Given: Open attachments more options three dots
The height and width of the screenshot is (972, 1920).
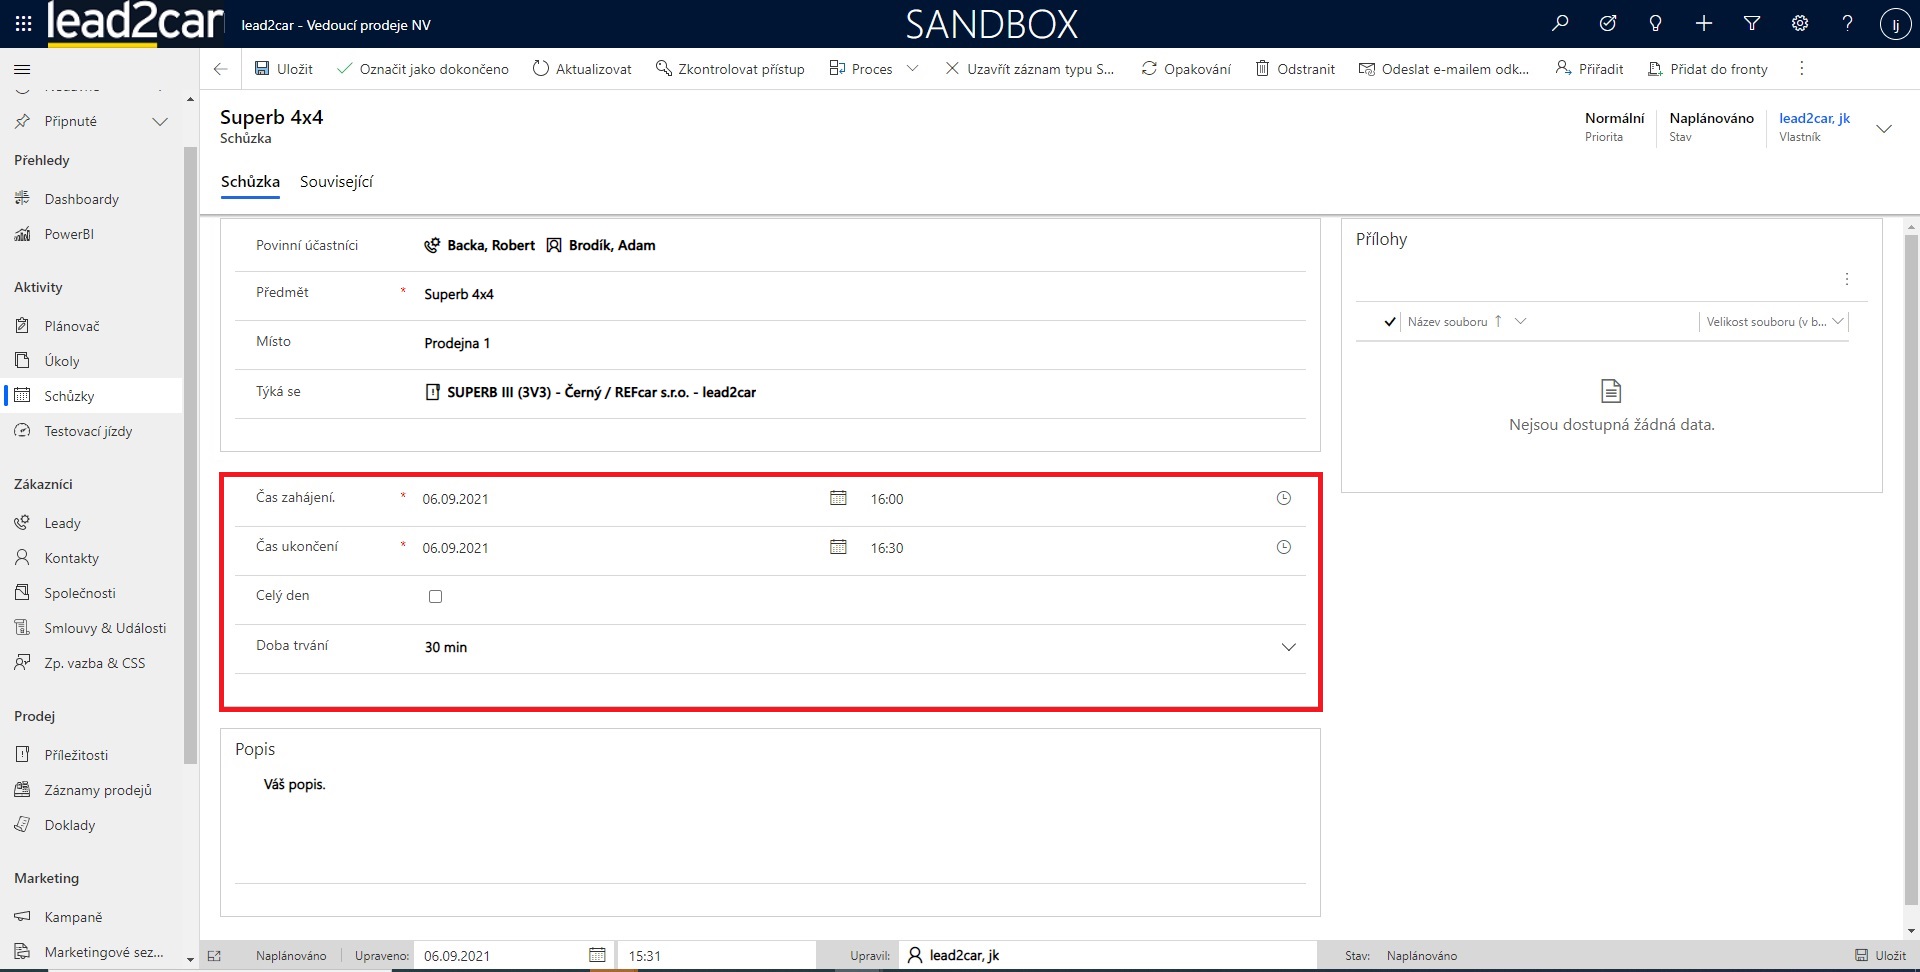Looking at the screenshot, I should click(x=1847, y=279).
